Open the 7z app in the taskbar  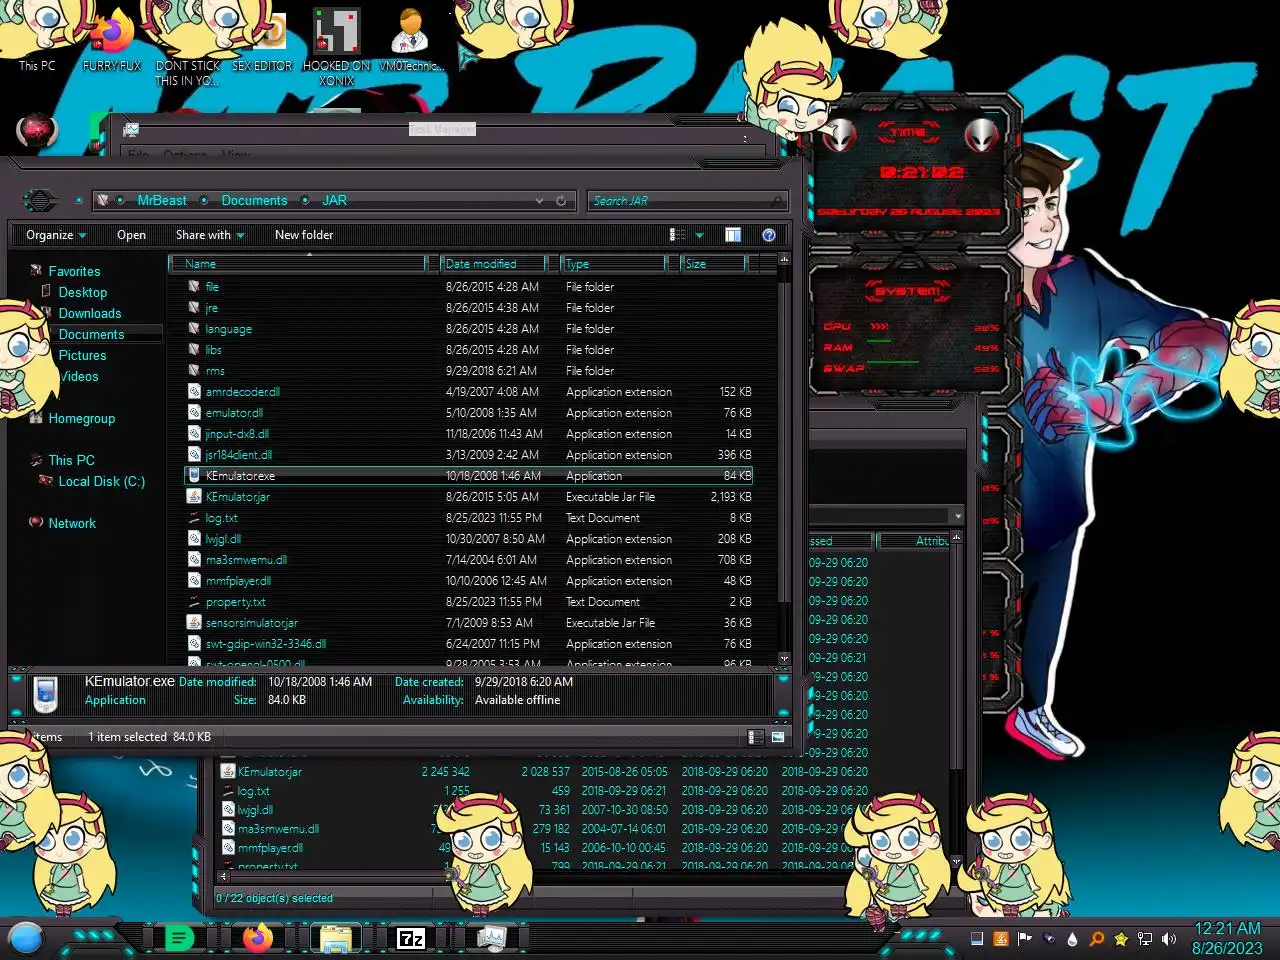(411, 938)
